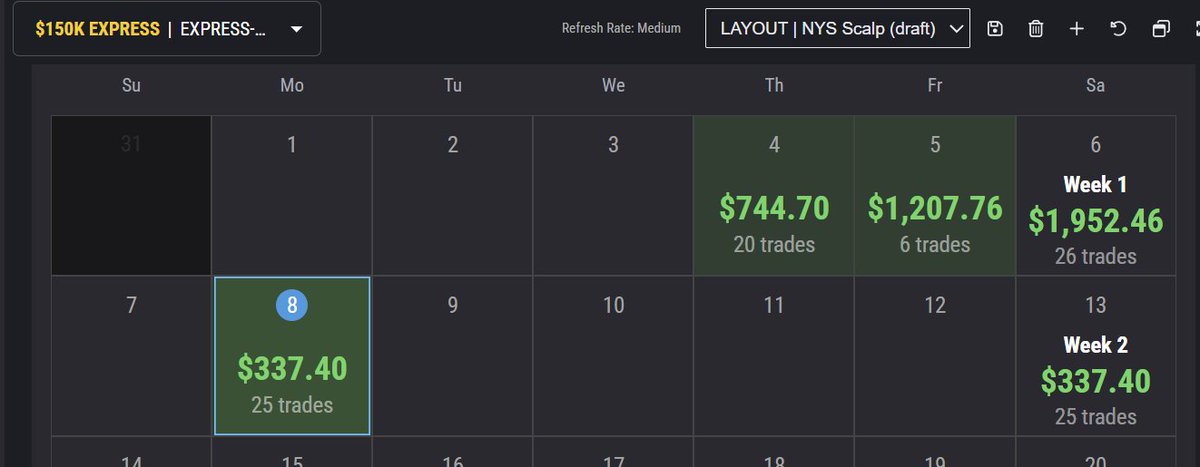
Task: Click the We weekday column header
Action: (613, 85)
